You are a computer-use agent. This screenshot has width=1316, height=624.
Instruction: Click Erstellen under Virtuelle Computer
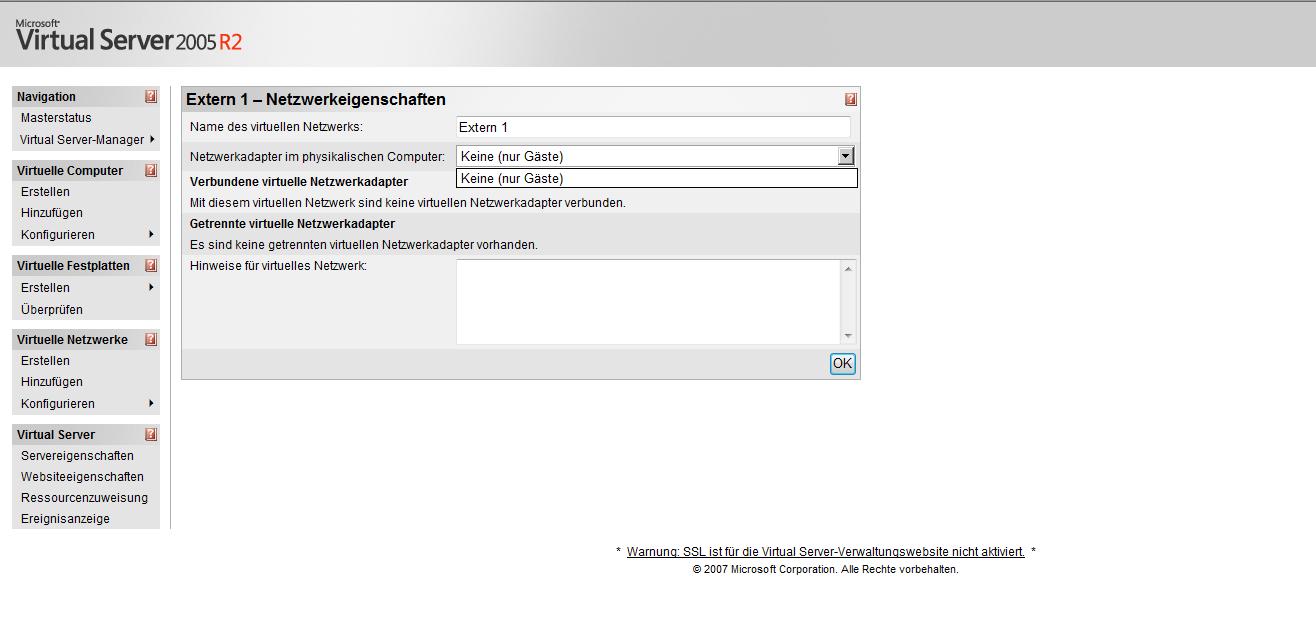[x=45, y=192]
